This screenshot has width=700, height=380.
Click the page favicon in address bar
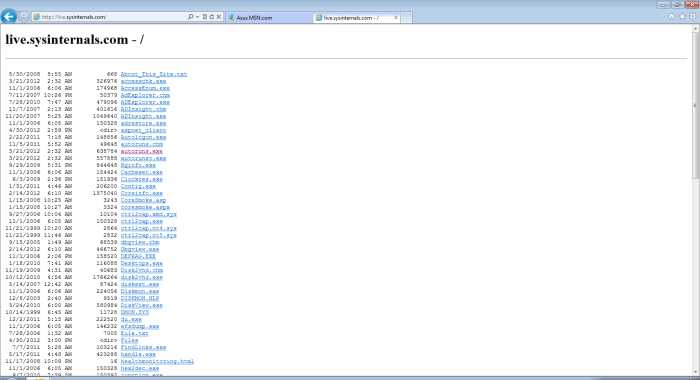pyautogui.click(x=37, y=17)
